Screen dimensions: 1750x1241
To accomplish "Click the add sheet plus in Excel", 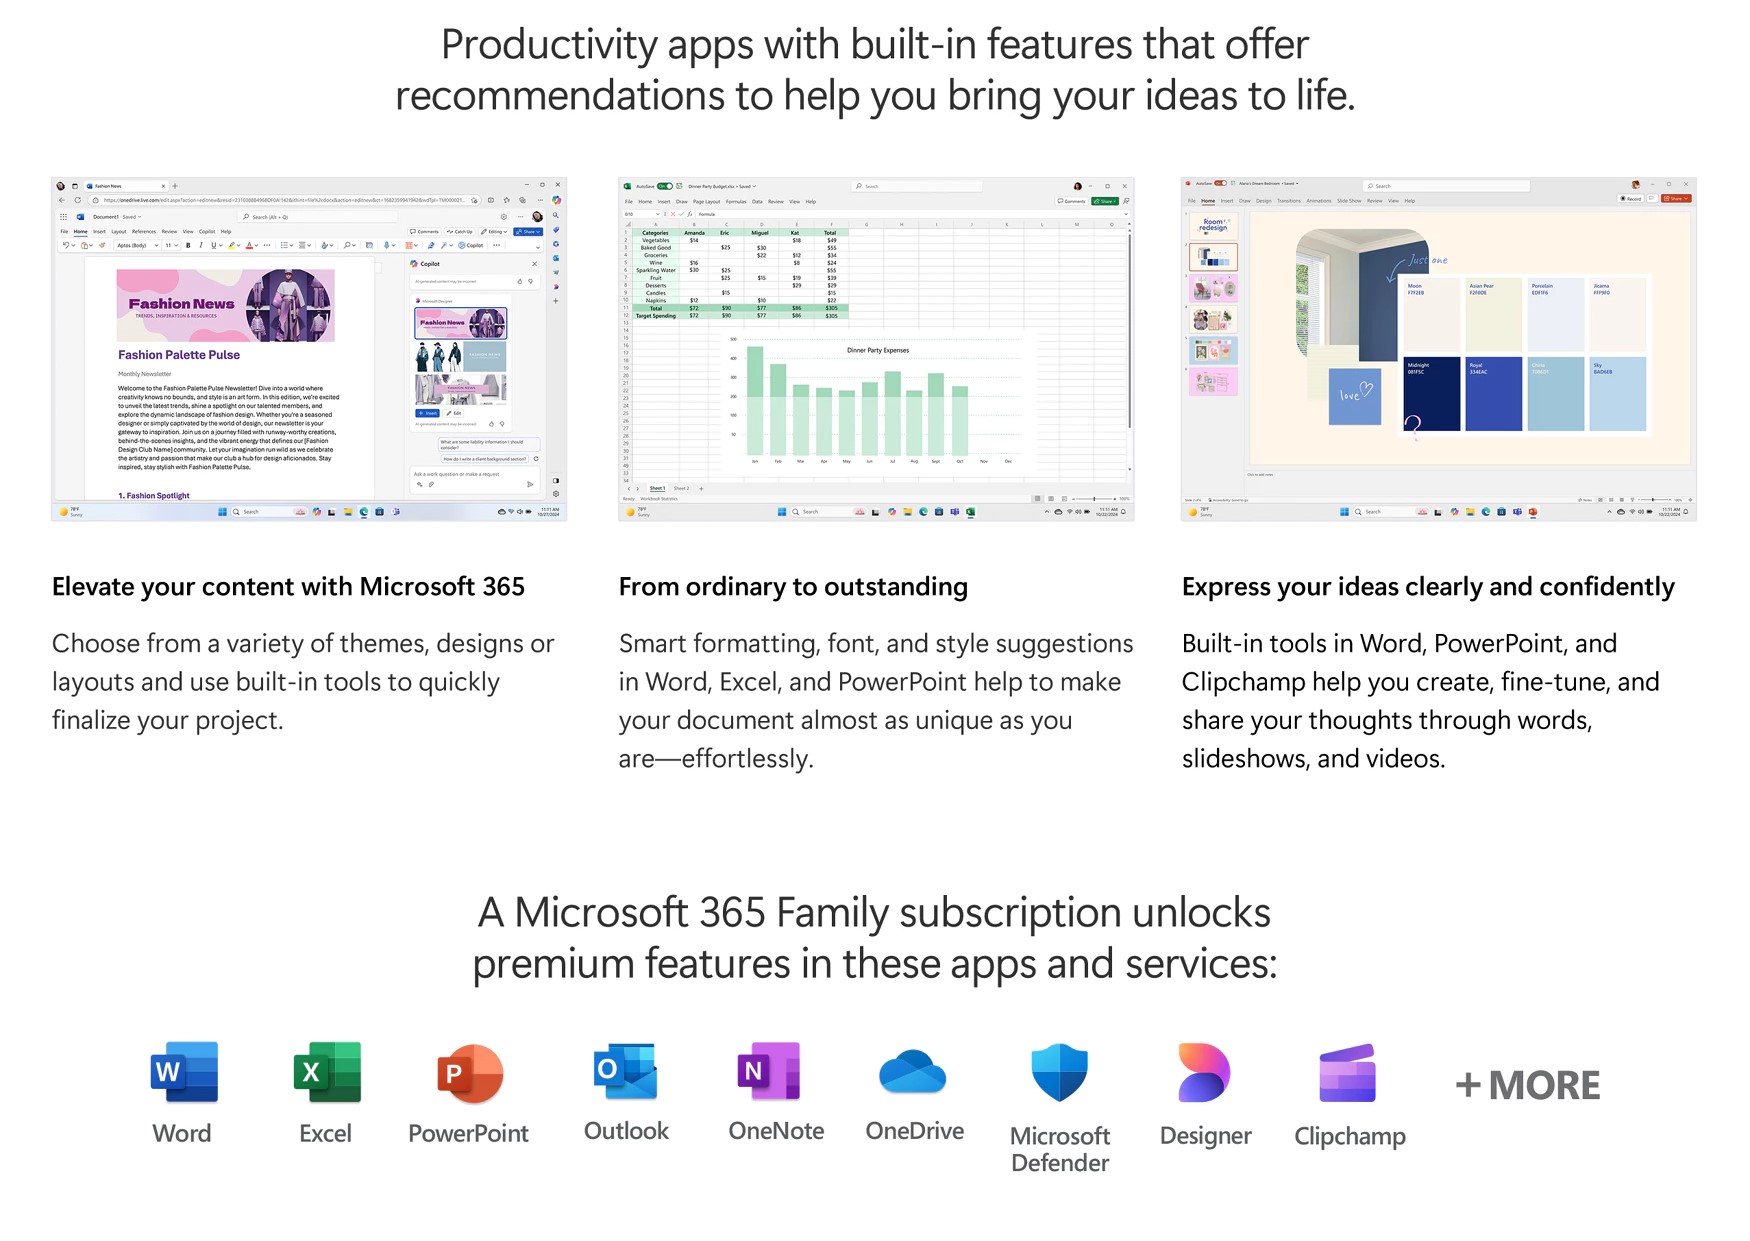I will click(x=701, y=488).
